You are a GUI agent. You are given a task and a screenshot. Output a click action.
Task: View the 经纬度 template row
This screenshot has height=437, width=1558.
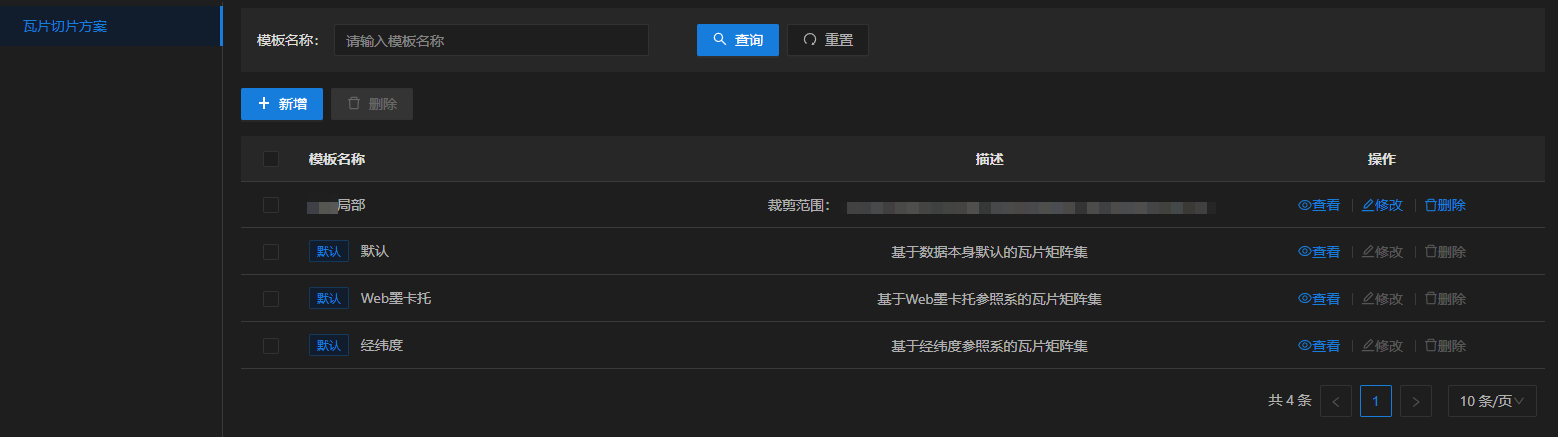[1318, 346]
